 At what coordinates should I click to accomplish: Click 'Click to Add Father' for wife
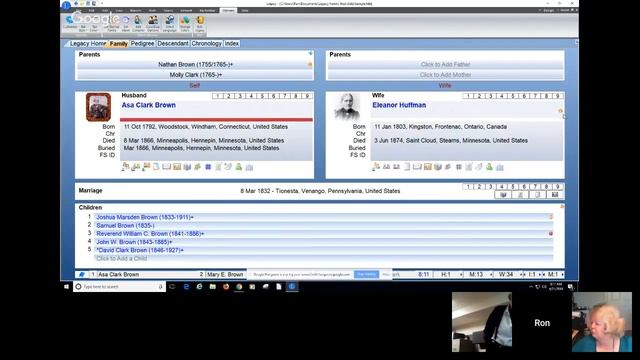pyautogui.click(x=445, y=64)
